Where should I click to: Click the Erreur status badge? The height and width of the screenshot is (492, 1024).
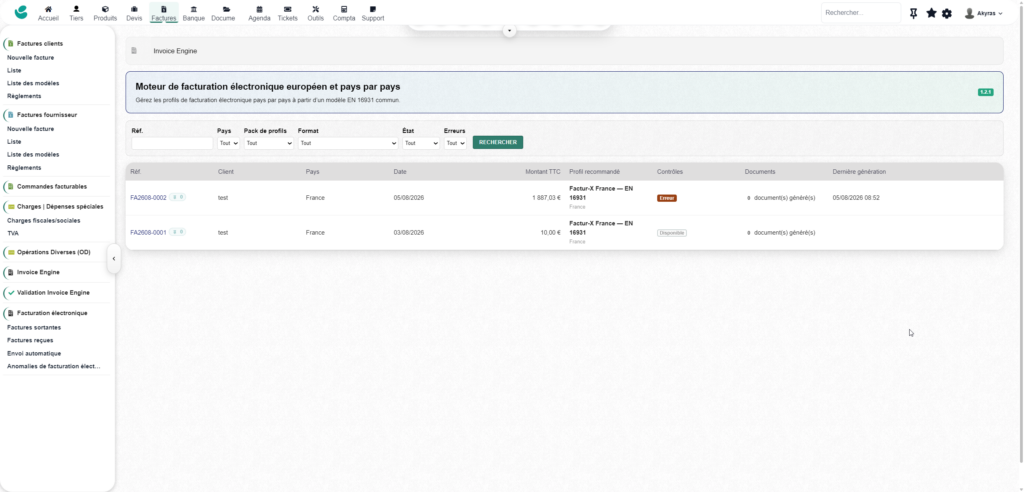click(667, 198)
